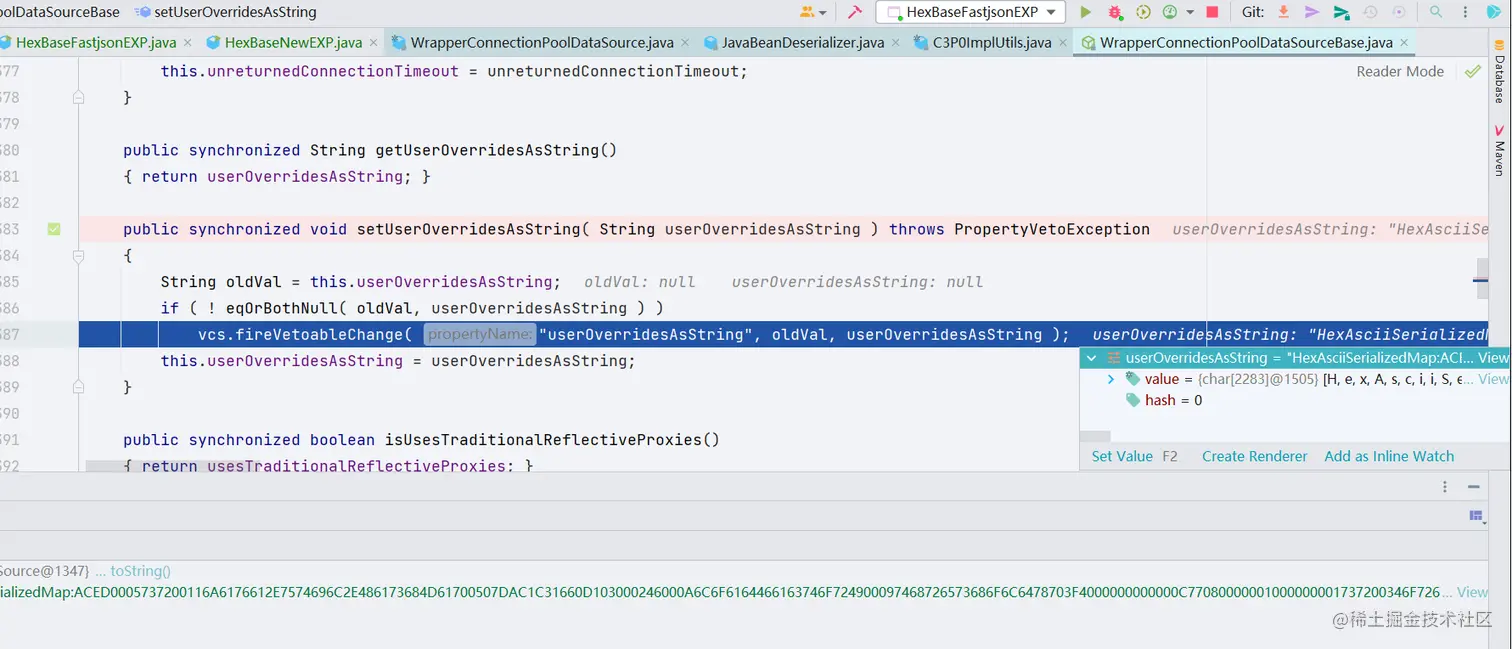
Task: Enable Reader Mode in the editor
Action: click(1400, 71)
